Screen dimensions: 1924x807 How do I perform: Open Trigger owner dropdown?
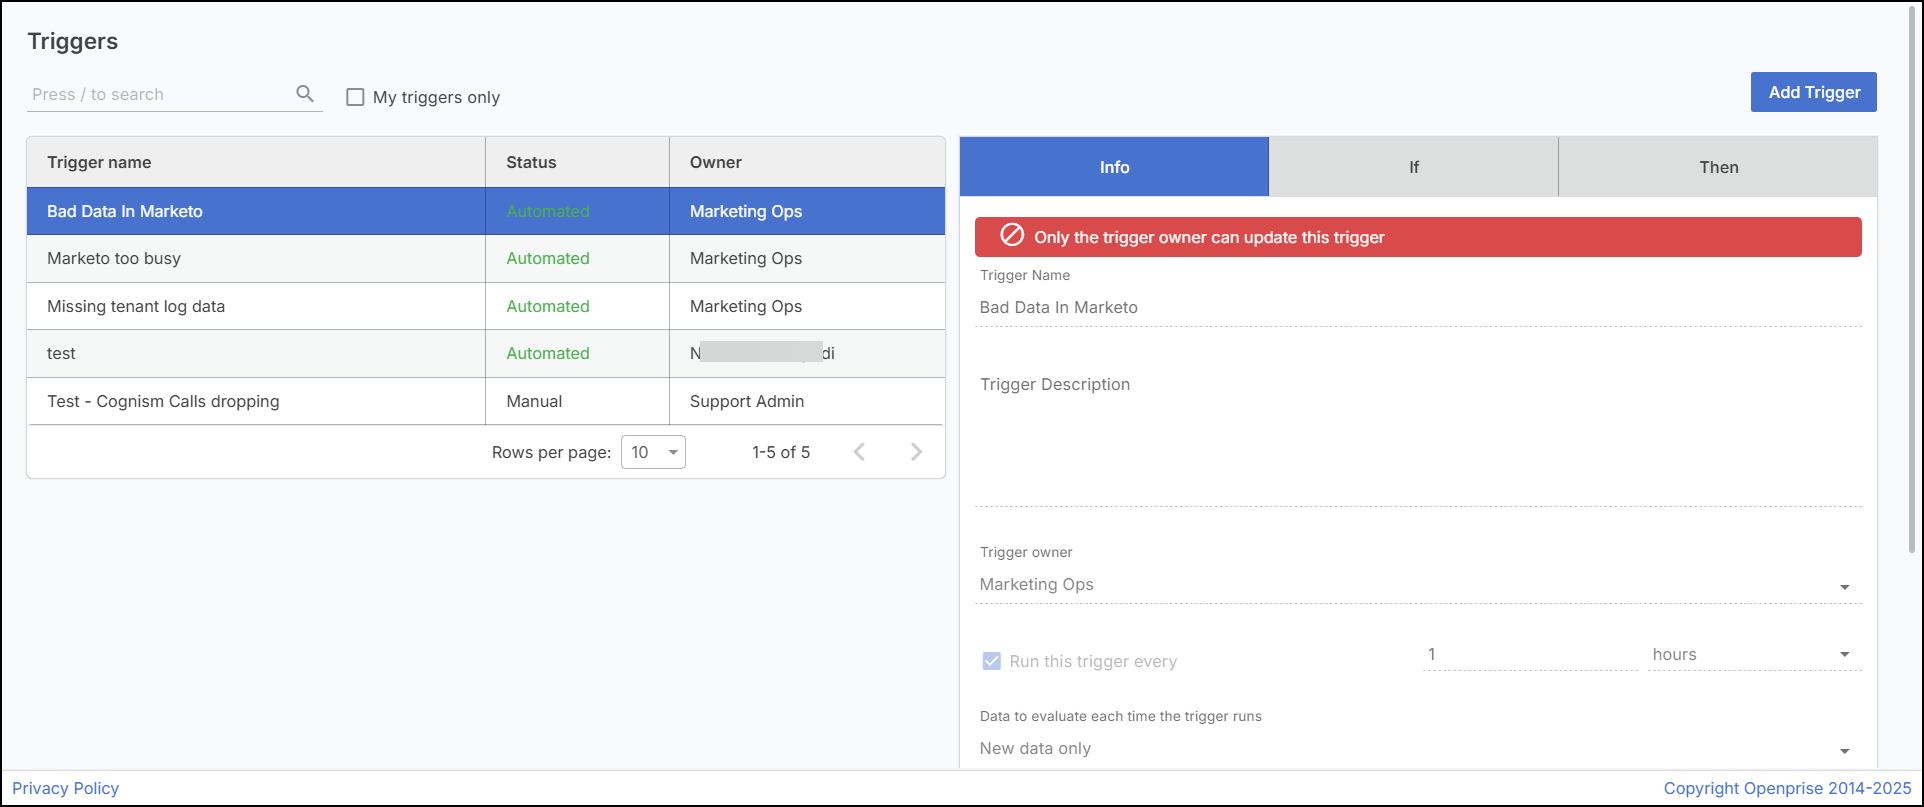click(x=1418, y=585)
